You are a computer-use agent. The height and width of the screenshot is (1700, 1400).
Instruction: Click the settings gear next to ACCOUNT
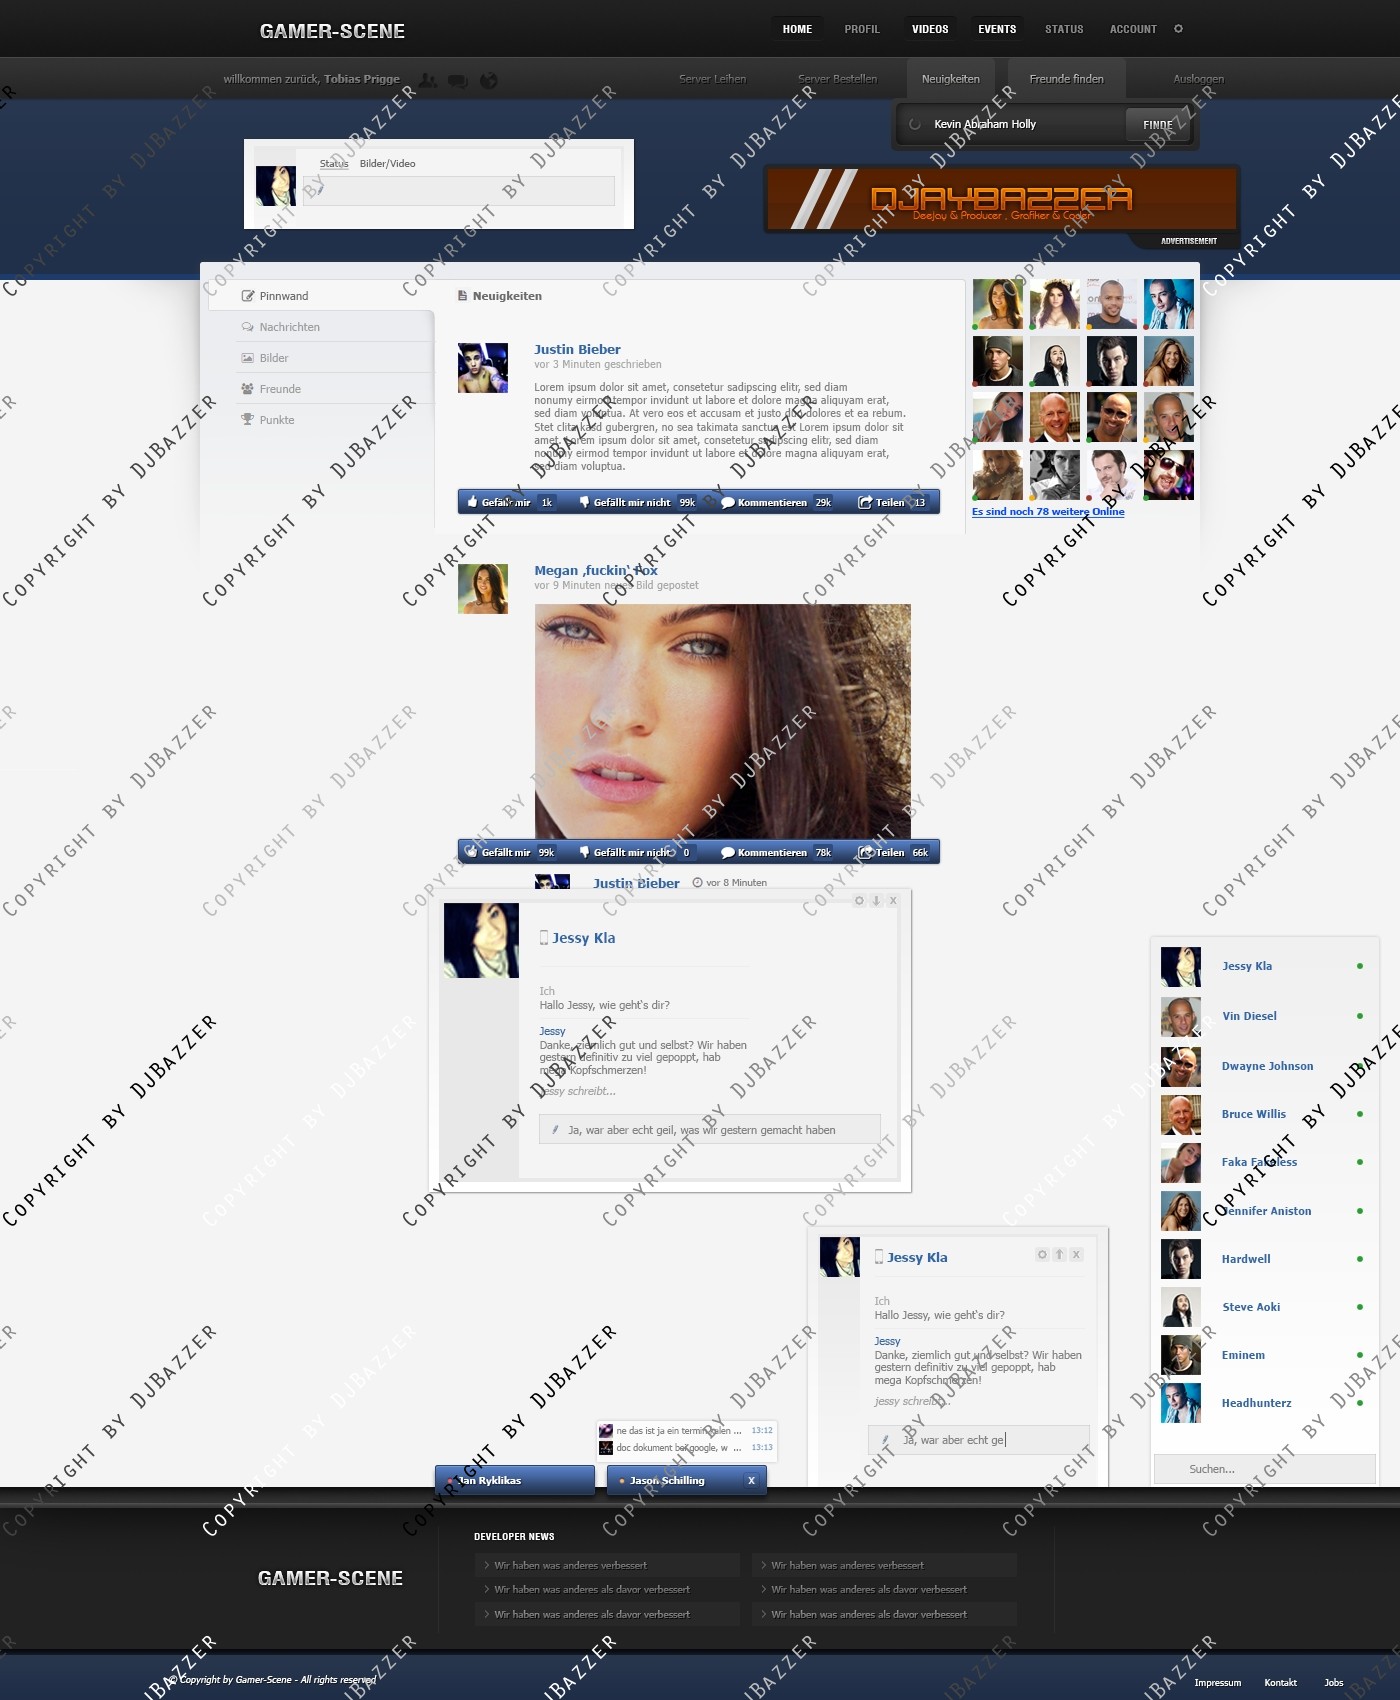pos(1178,29)
